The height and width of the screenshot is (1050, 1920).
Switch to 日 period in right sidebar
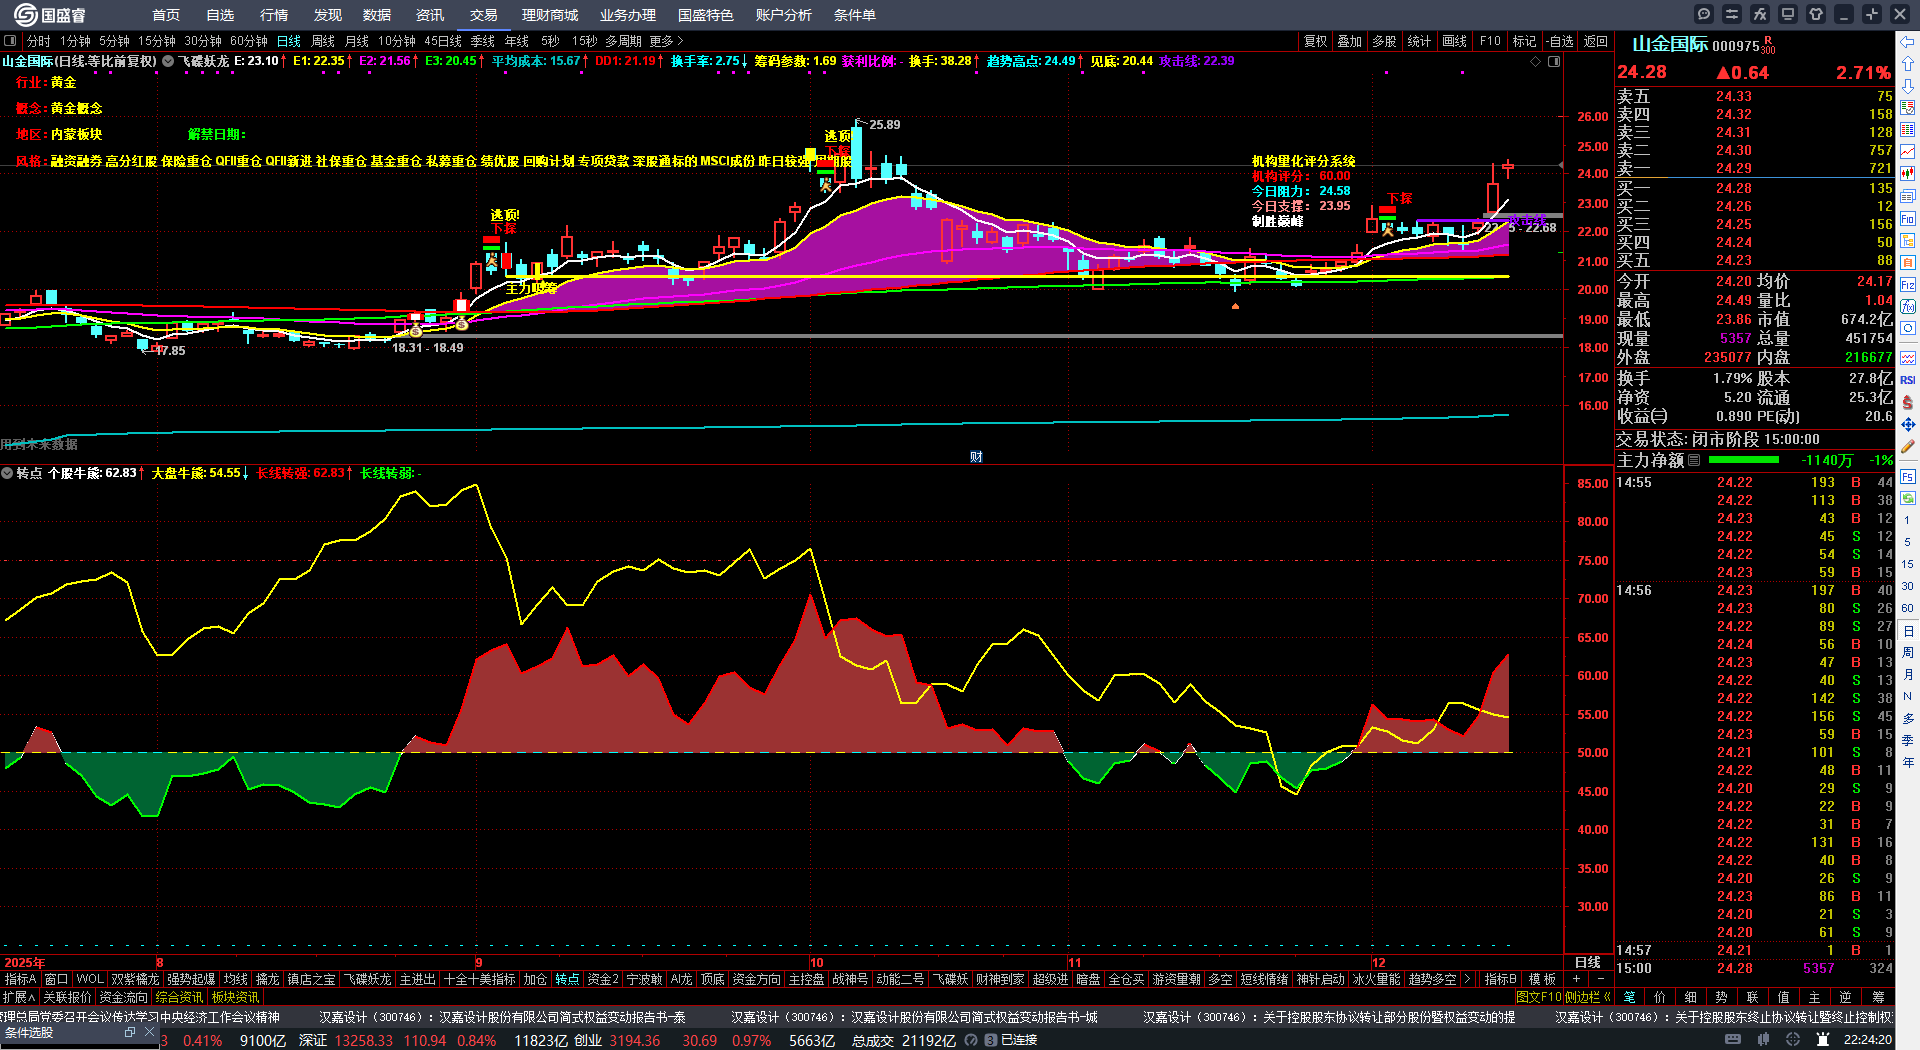pos(1908,631)
